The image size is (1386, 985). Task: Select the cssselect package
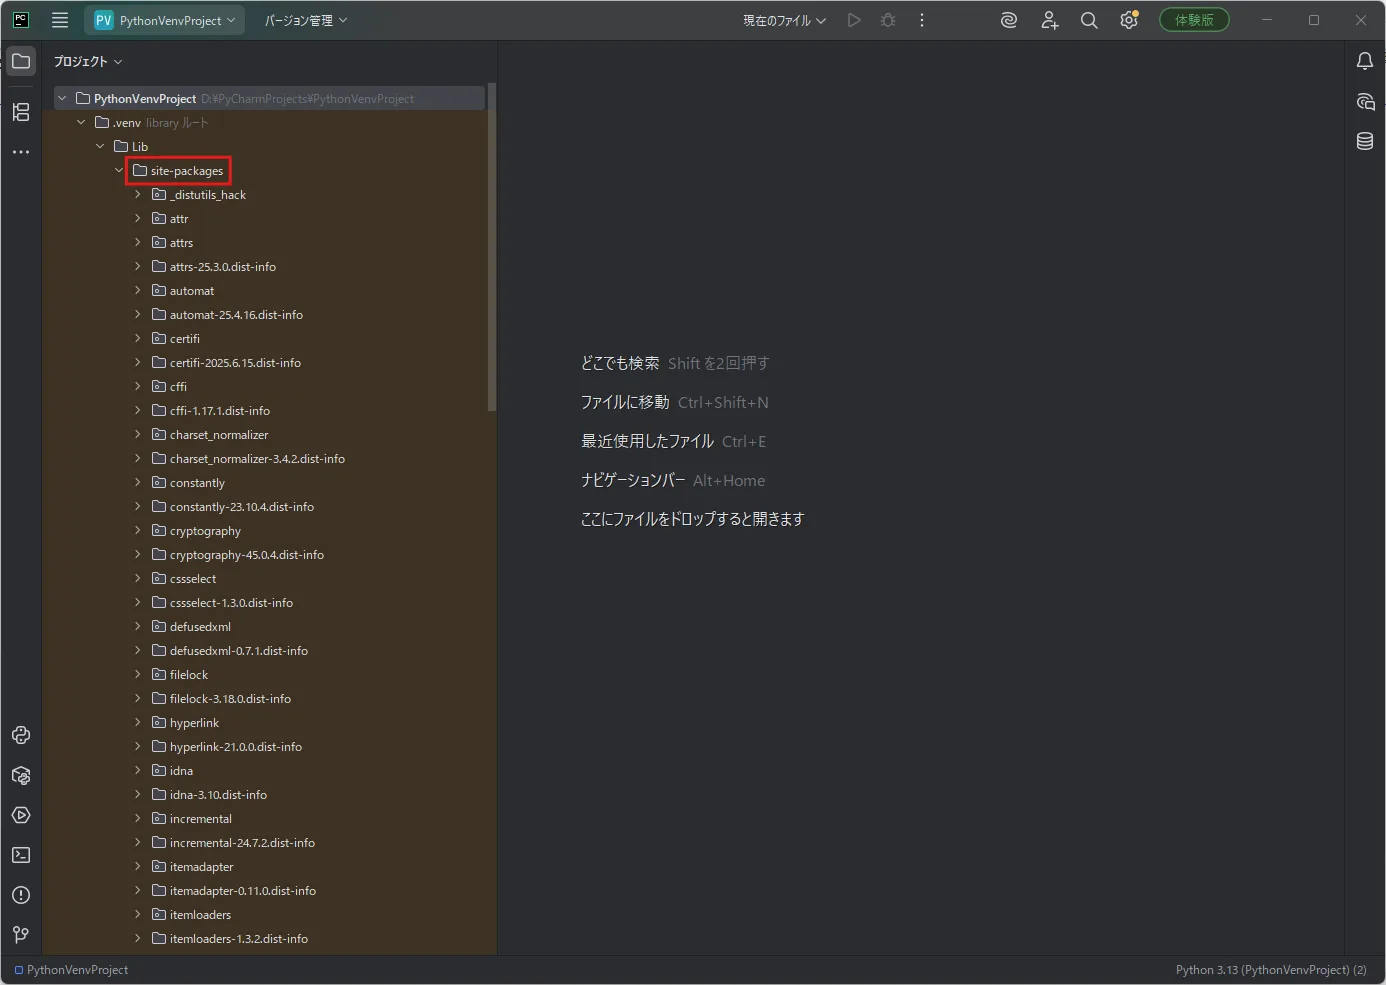click(x=184, y=578)
